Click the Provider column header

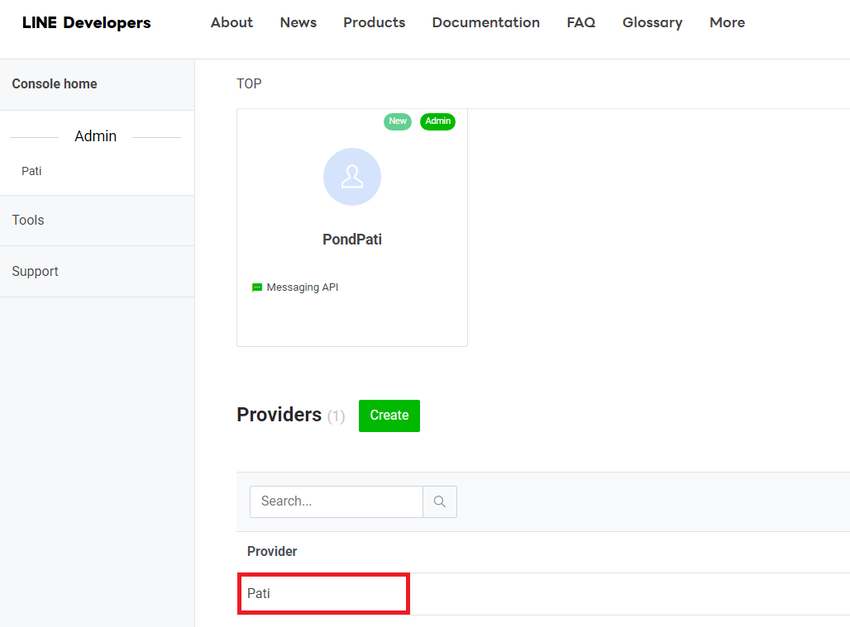[x=272, y=551]
